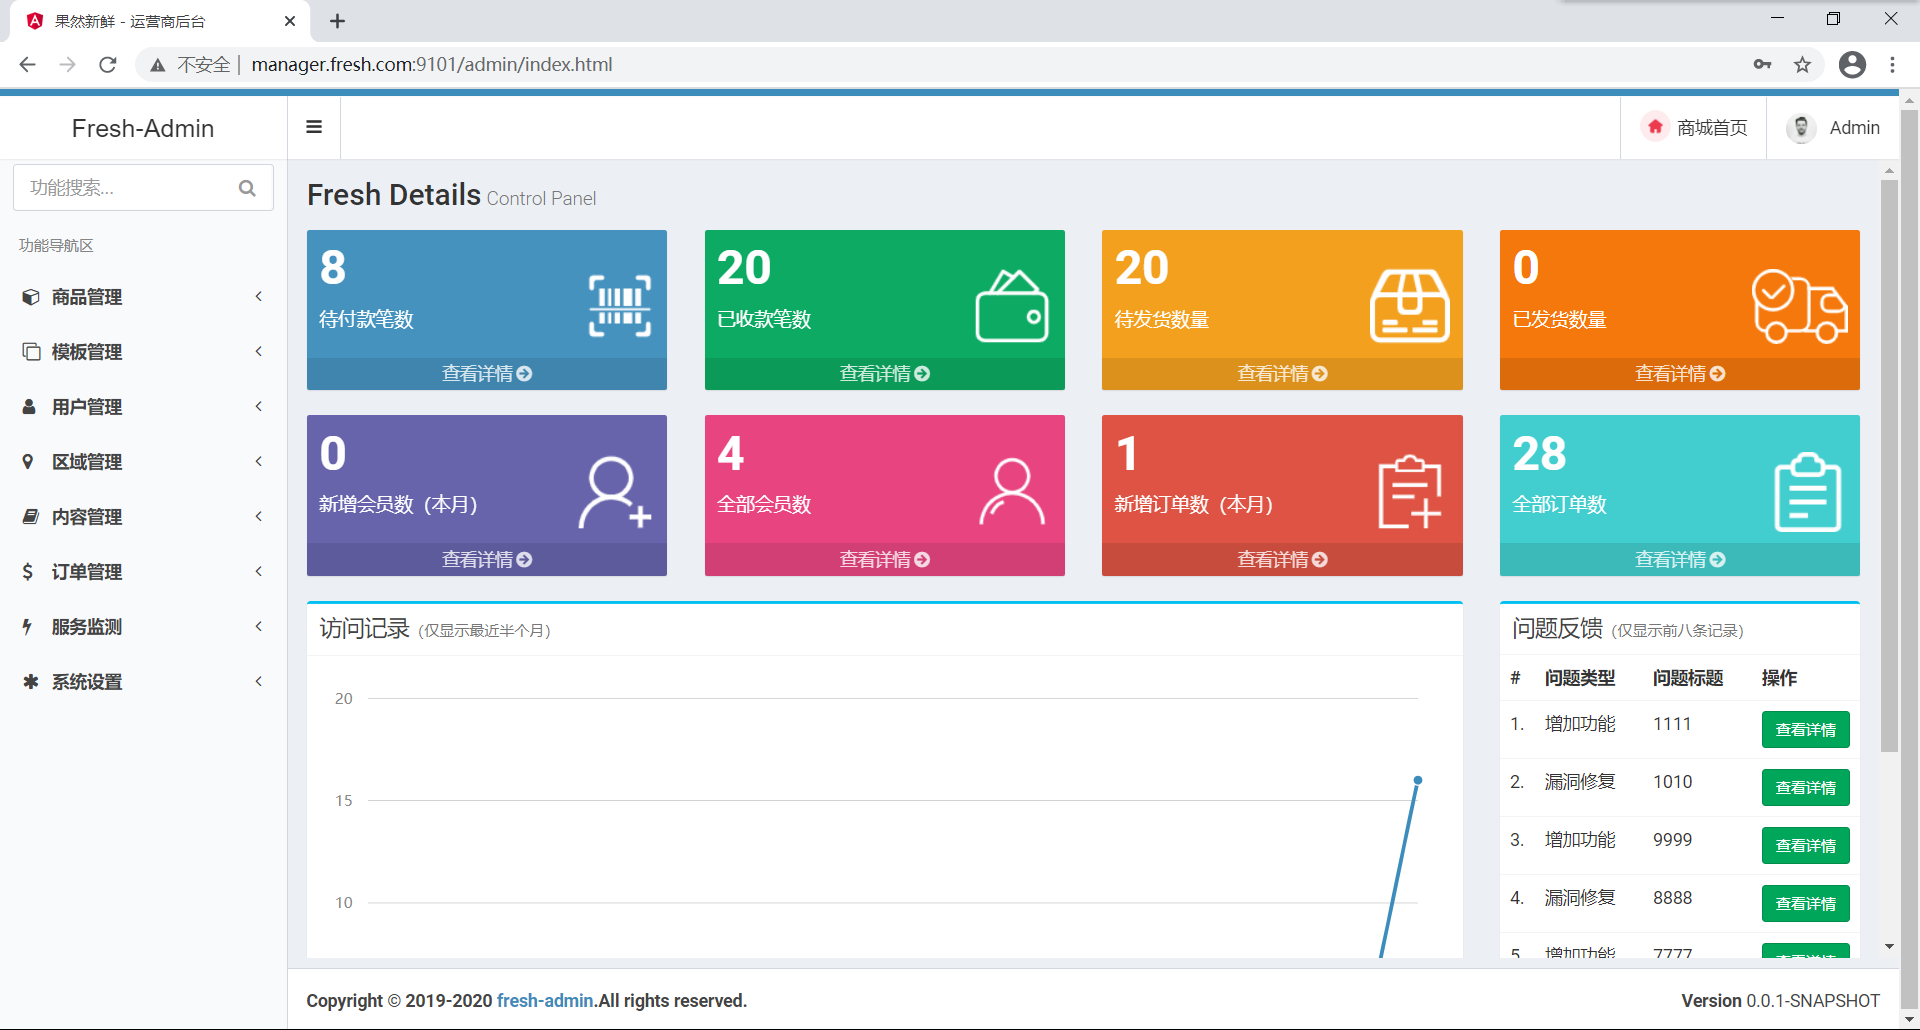Viewport: 1920px width, 1030px height.
Task: View details for feedback 1010
Action: coord(1805,788)
